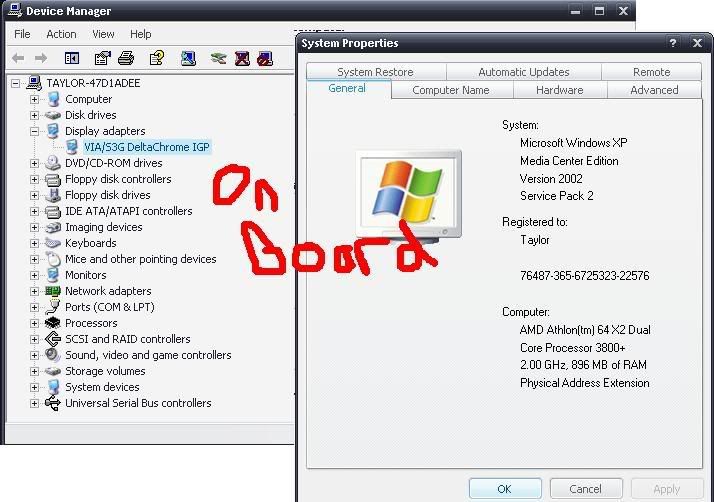
Task: Click the Windows XP logo image
Action: click(409, 195)
